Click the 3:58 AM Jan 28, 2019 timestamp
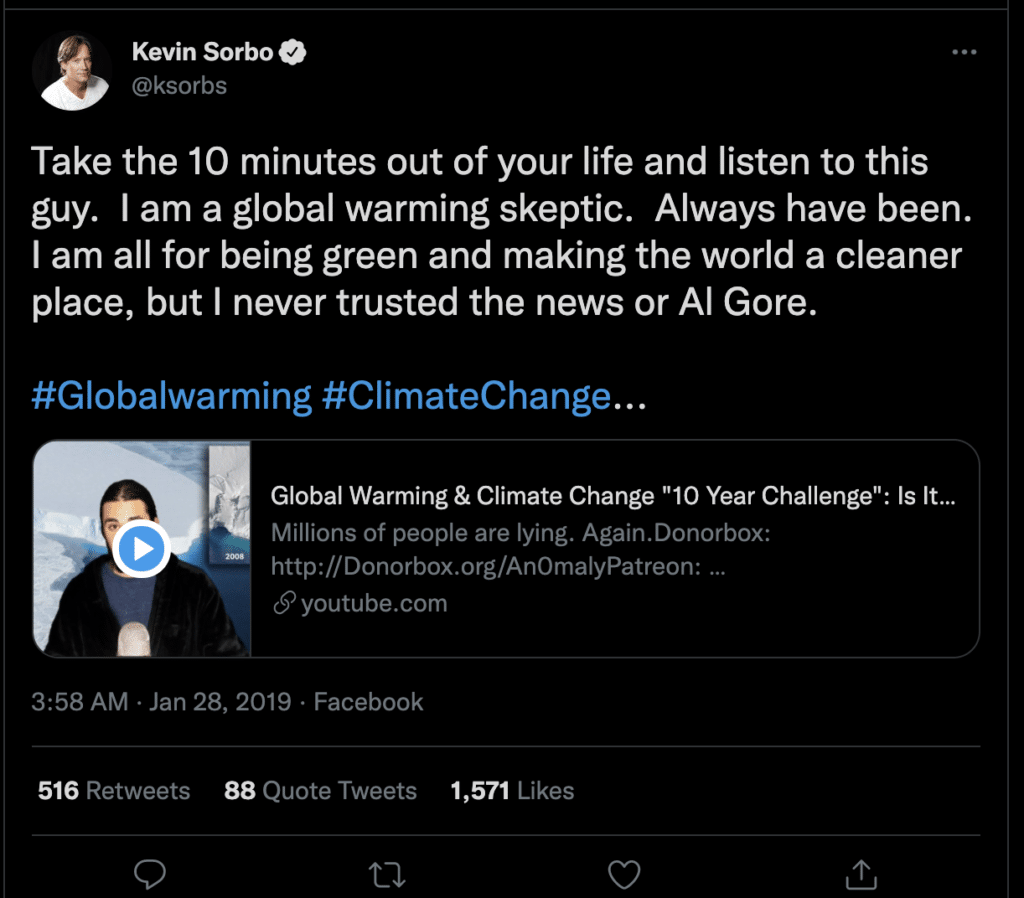 [161, 702]
